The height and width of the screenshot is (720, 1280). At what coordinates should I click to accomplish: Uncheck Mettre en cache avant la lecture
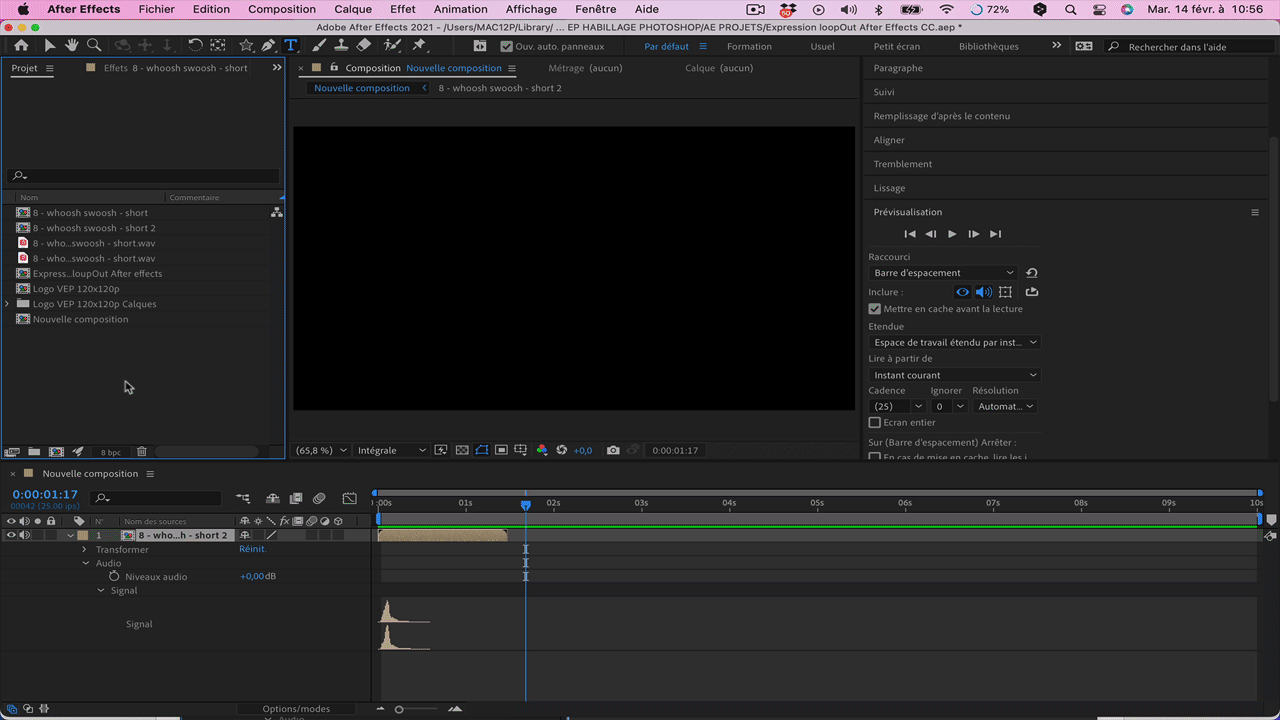coord(875,309)
